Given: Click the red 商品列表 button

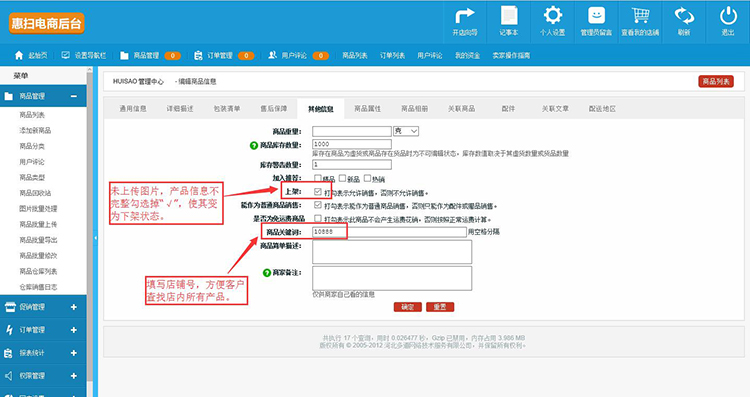Looking at the screenshot, I should [716, 81].
